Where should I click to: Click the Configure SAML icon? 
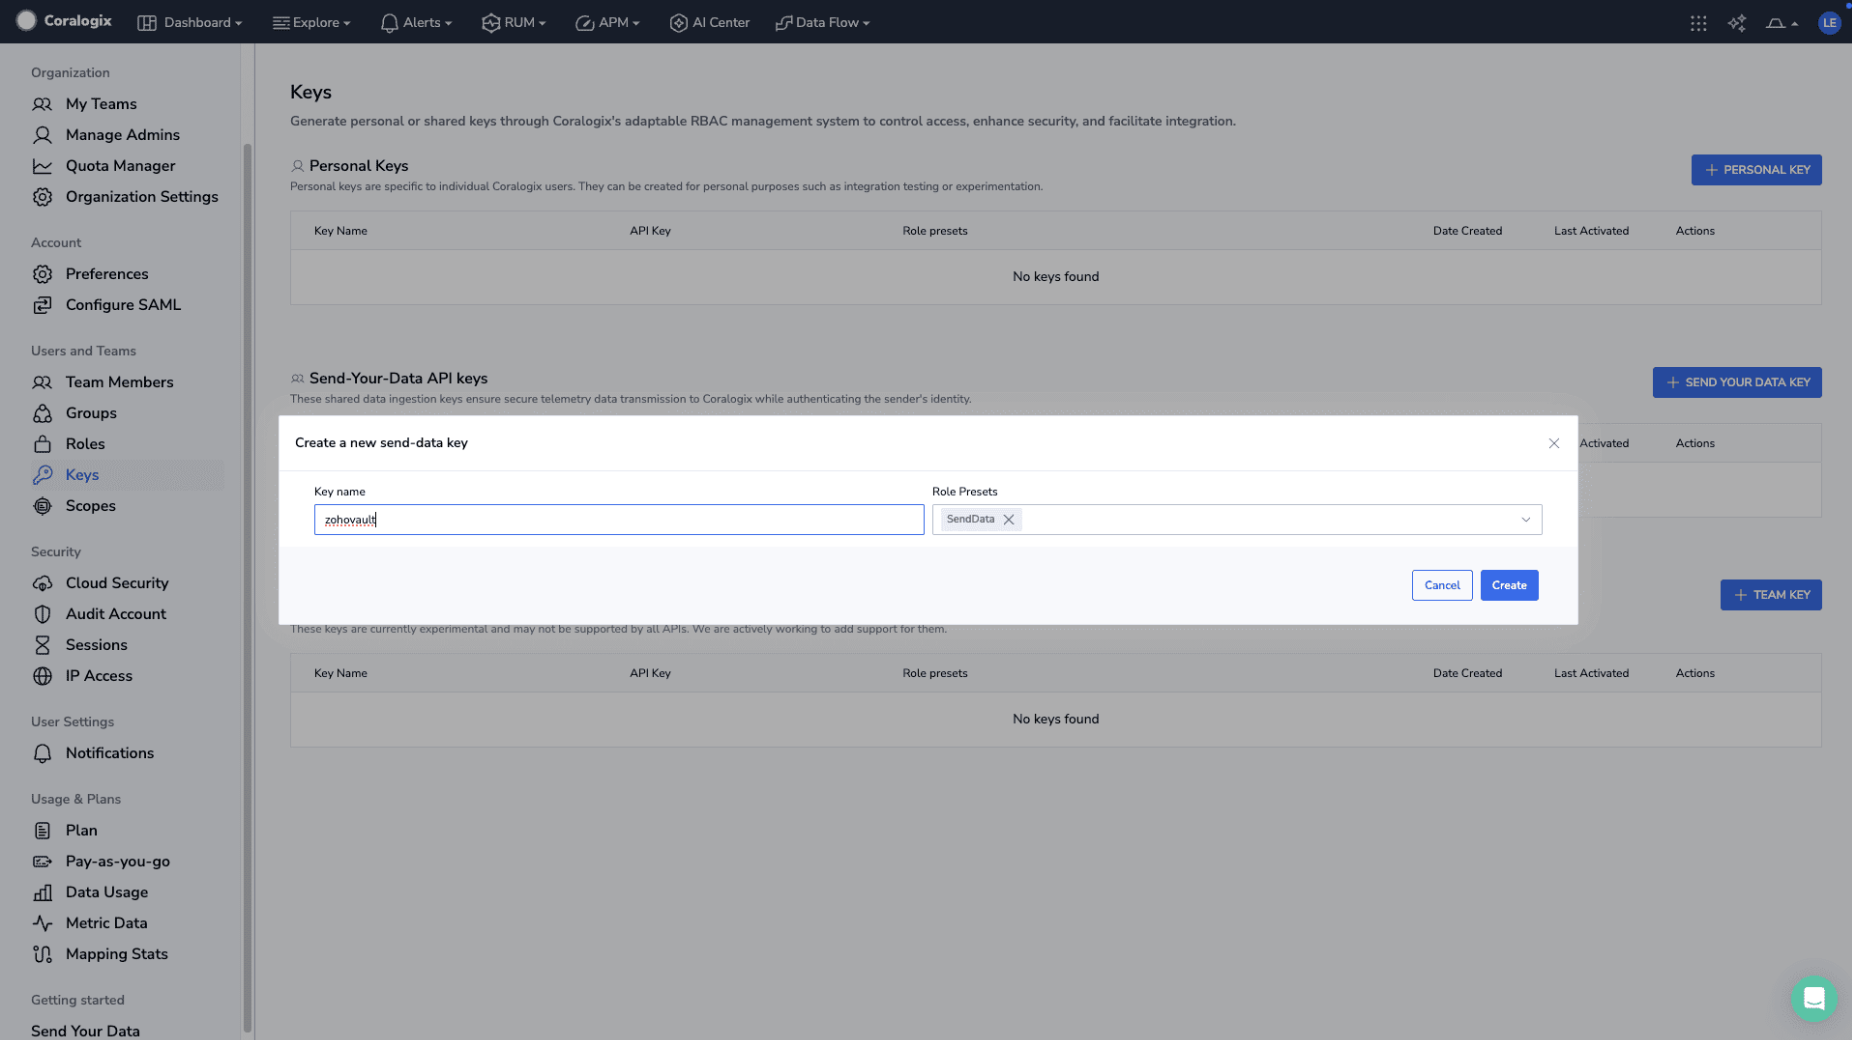point(42,305)
